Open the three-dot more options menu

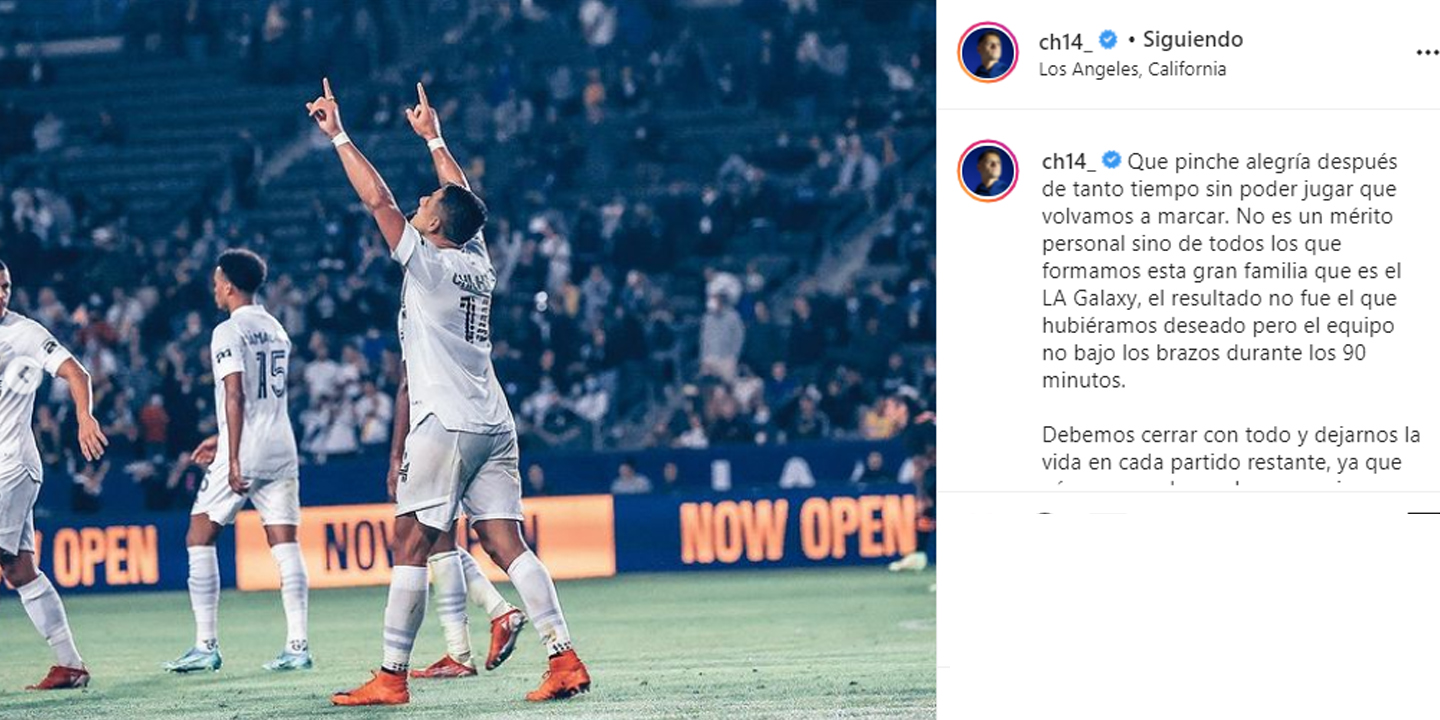pyautogui.click(x=1427, y=52)
